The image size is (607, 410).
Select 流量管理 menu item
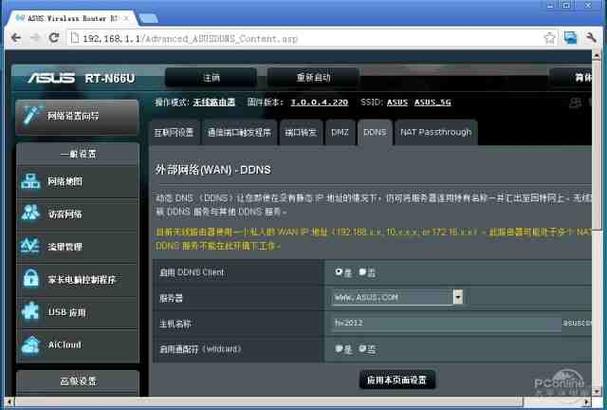pos(77,247)
